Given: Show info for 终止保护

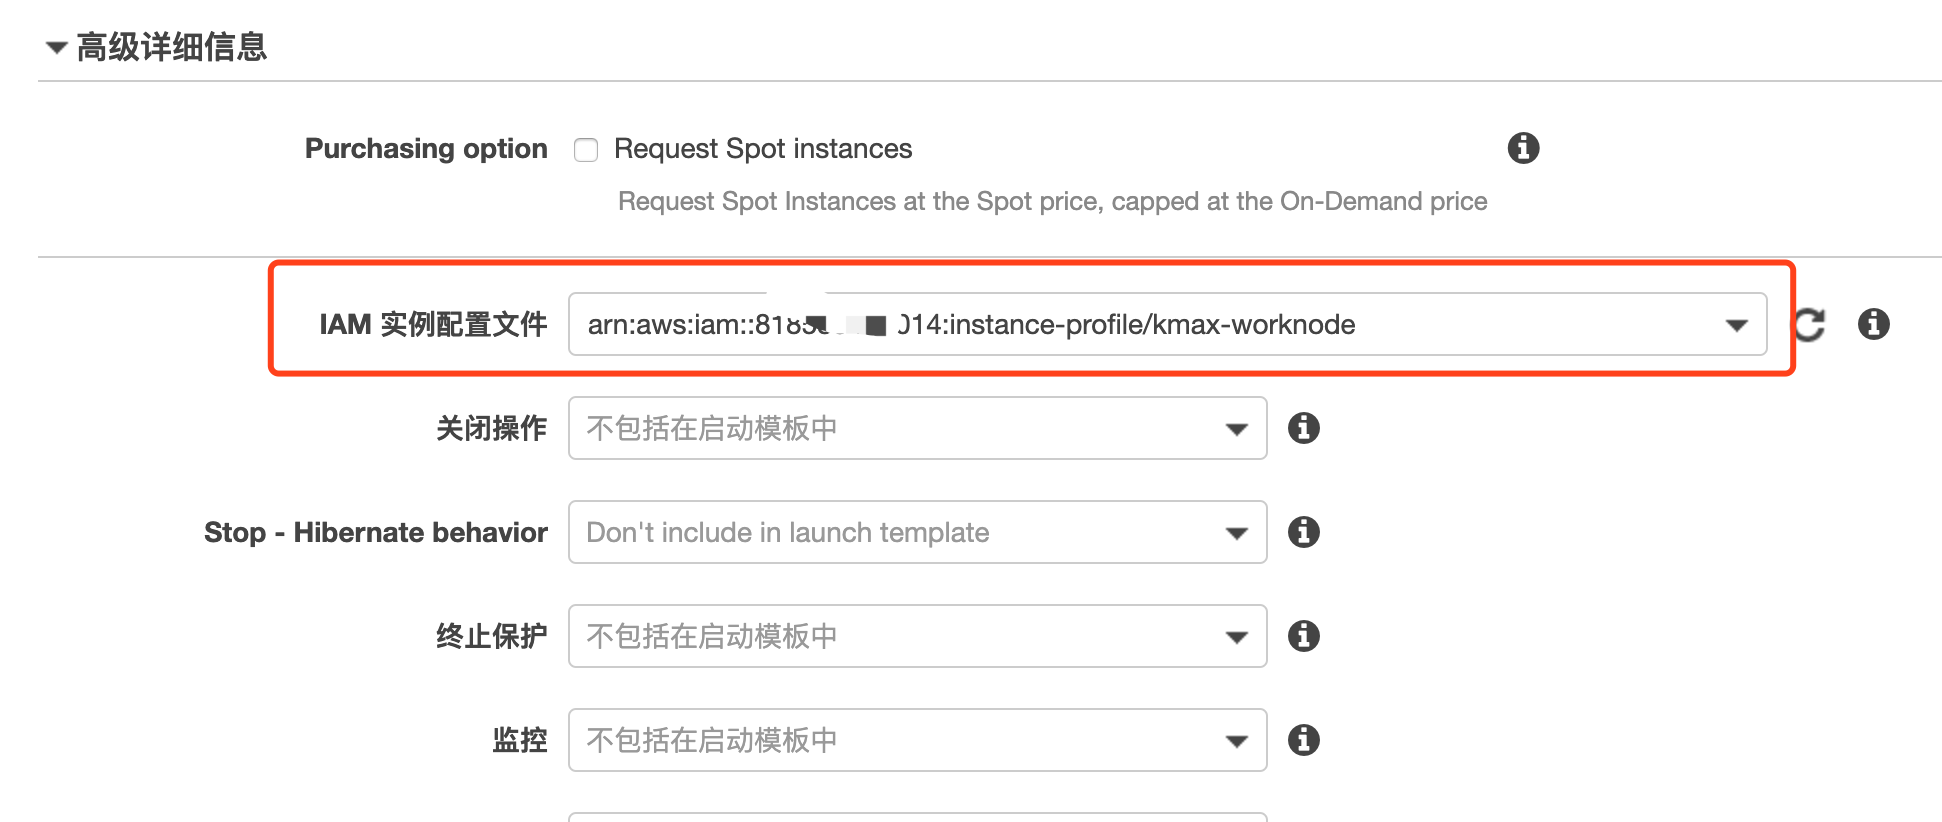Looking at the screenshot, I should coord(1304,636).
